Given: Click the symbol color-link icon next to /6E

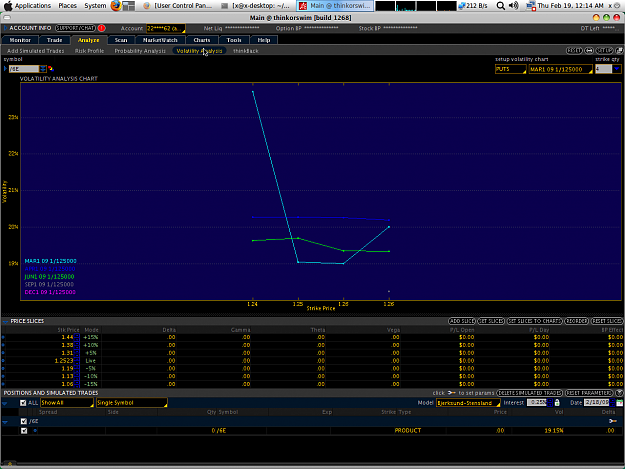Looking at the screenshot, I should 51,69.
